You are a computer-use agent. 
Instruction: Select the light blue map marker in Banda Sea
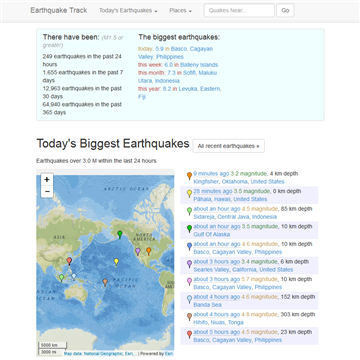pyautogui.click(x=74, y=277)
